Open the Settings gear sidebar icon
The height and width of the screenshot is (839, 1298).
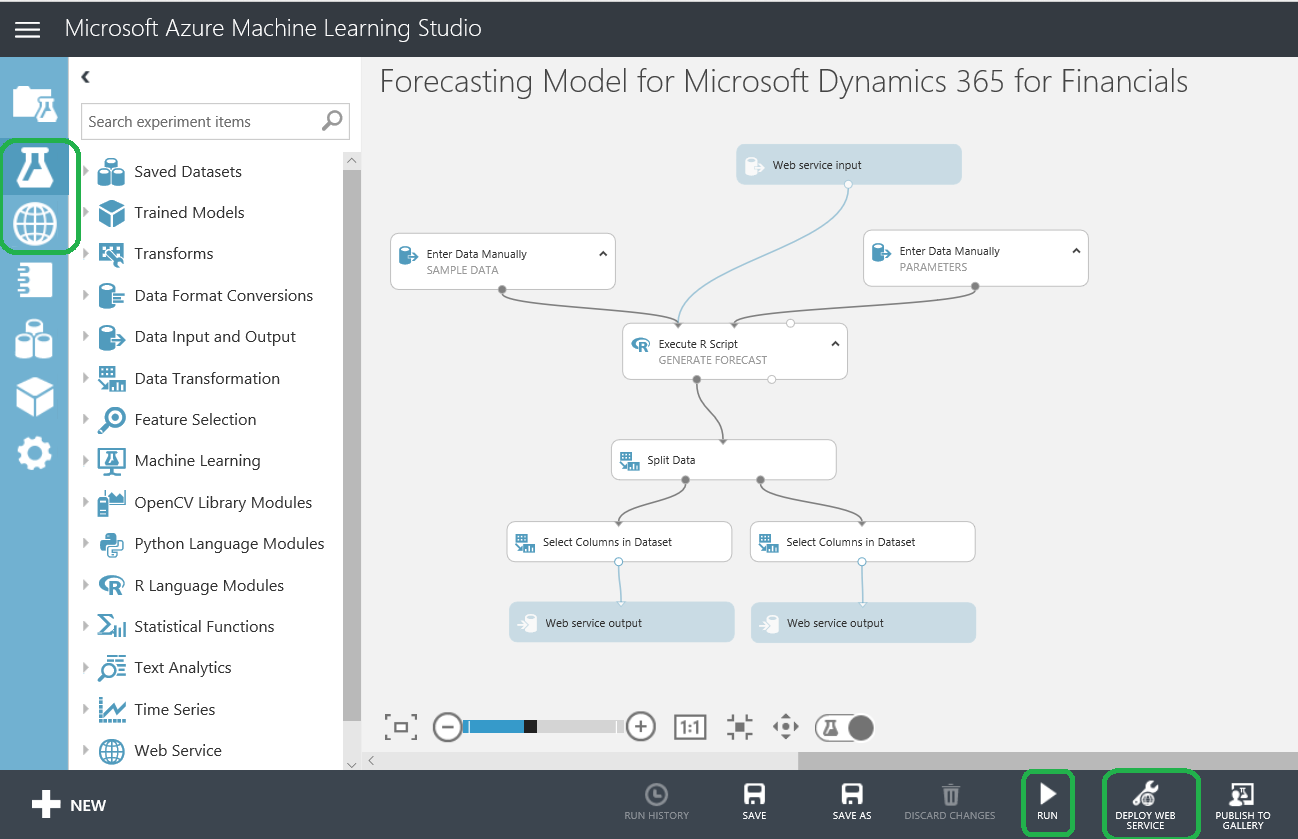(34, 454)
